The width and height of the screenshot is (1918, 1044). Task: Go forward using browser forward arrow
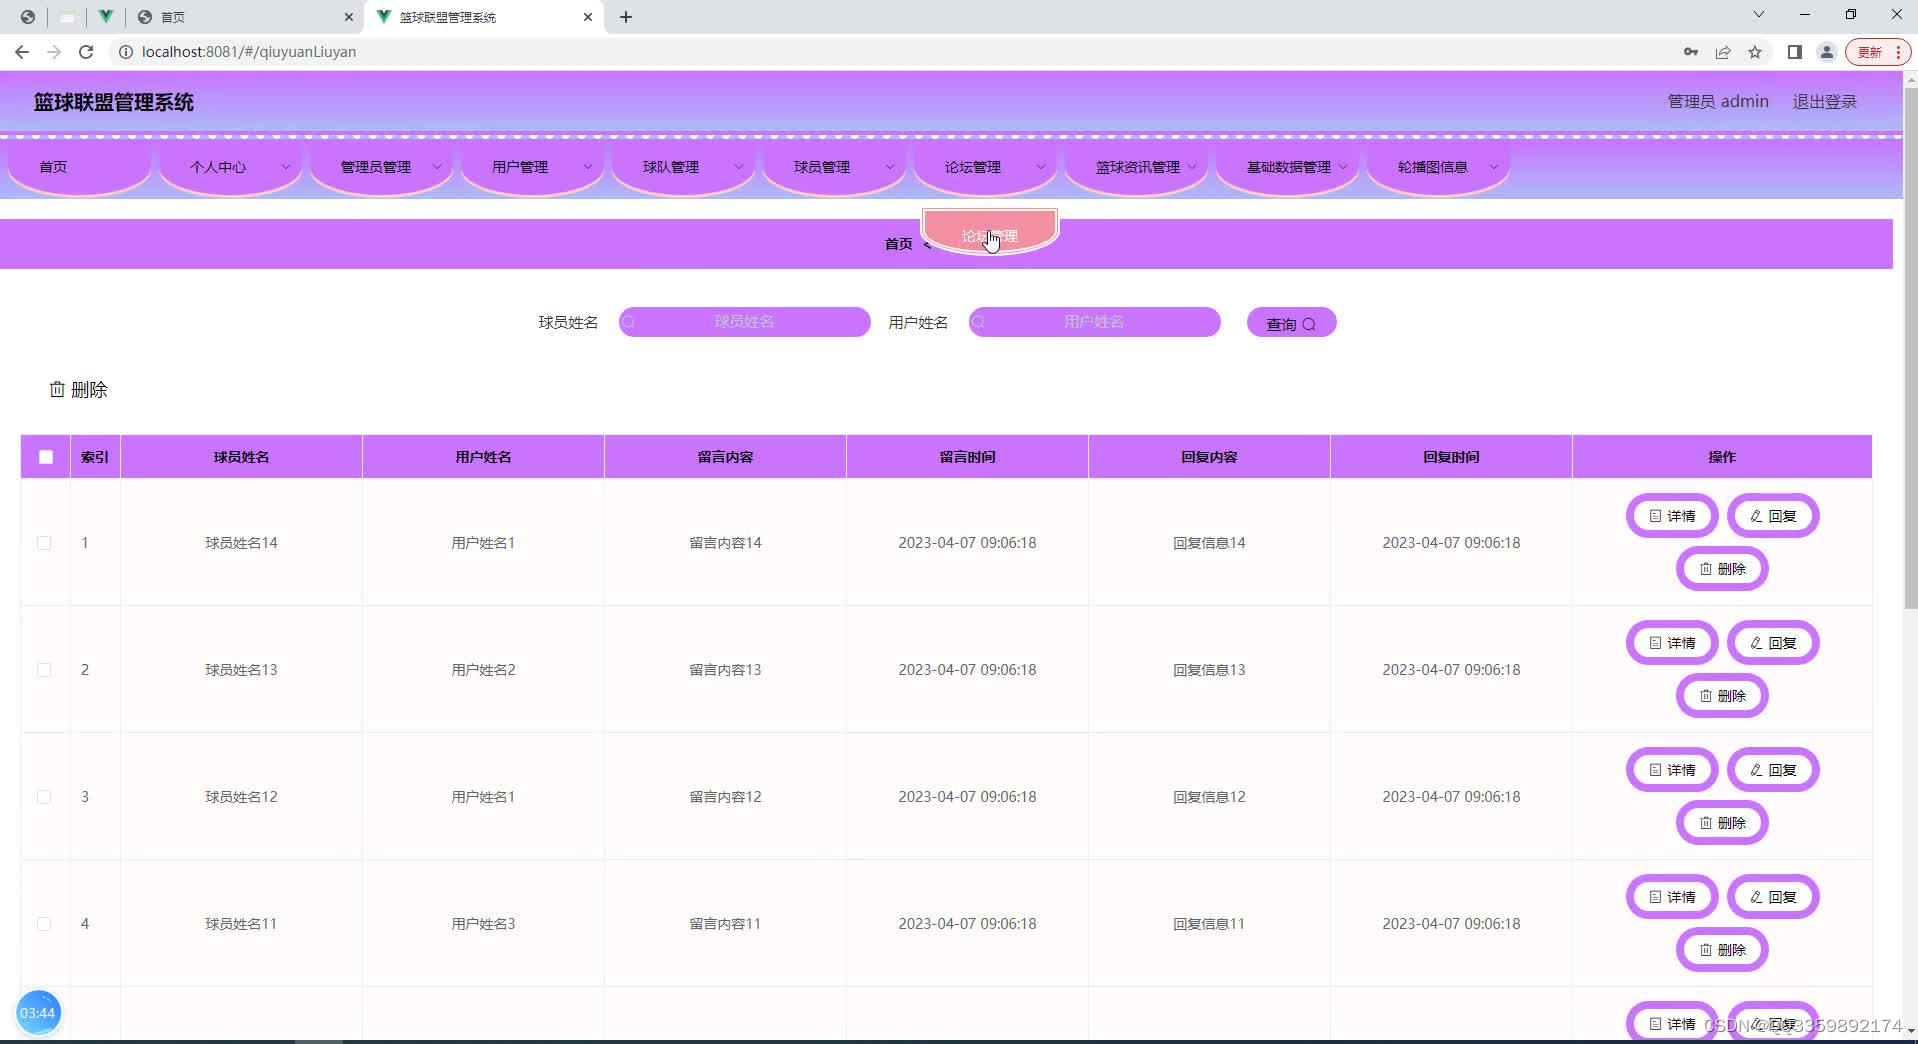coord(54,52)
